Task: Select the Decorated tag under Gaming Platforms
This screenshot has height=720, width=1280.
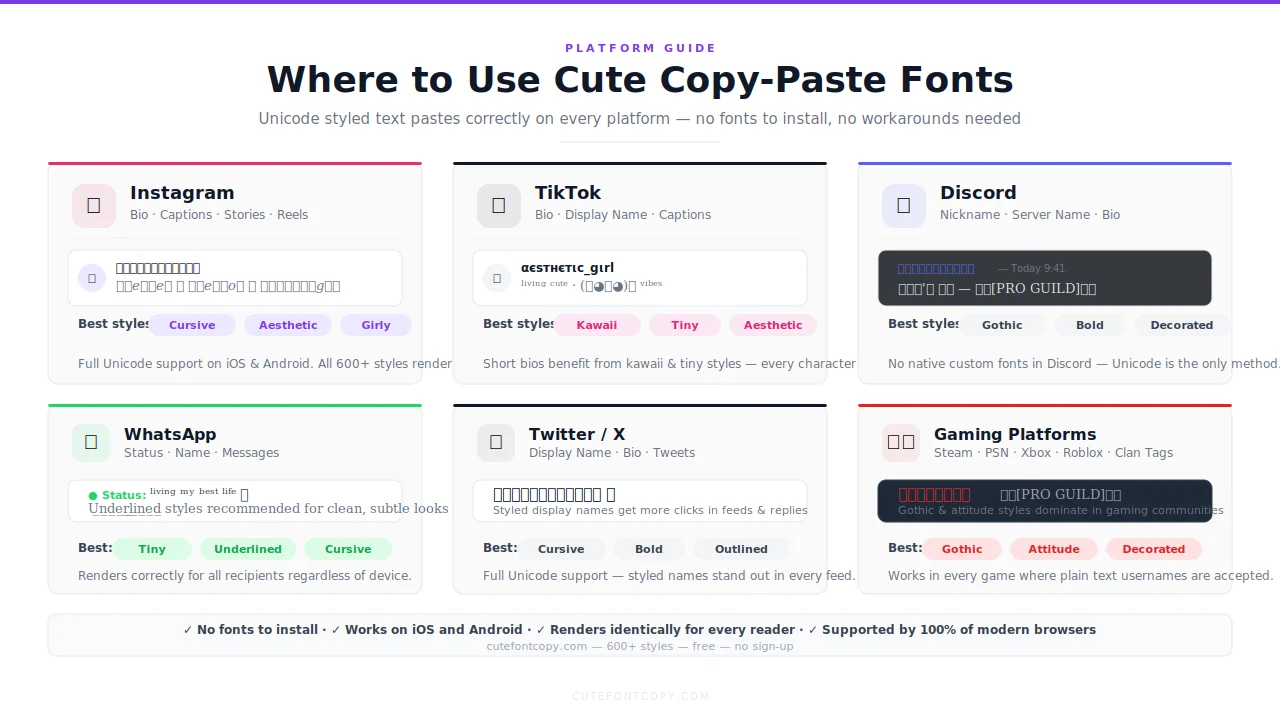Action: pyautogui.click(x=1153, y=549)
